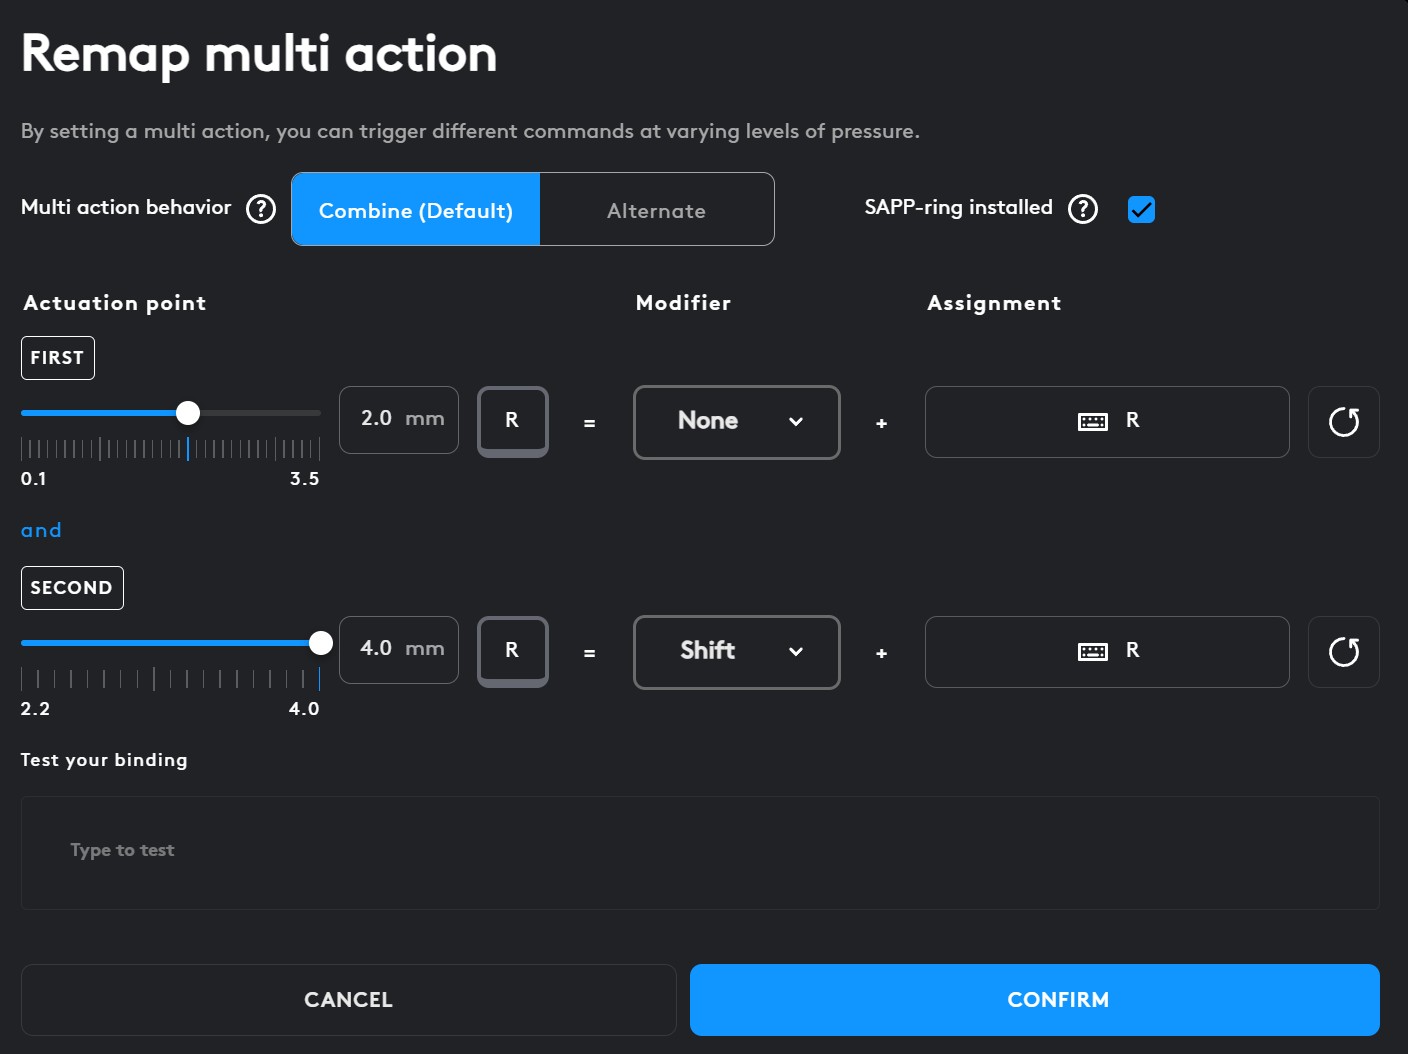1408x1054 pixels.
Task: Click the Type to test field
Action: pos(700,853)
